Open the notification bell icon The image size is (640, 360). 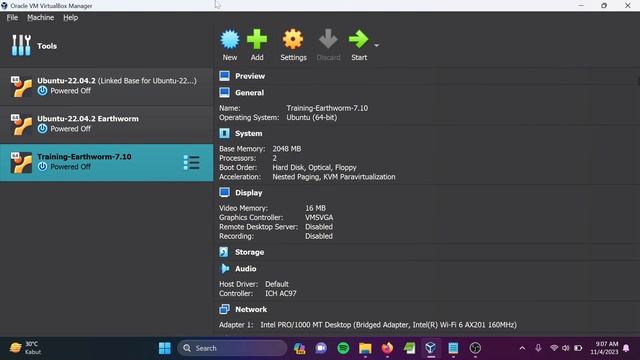pos(627,348)
